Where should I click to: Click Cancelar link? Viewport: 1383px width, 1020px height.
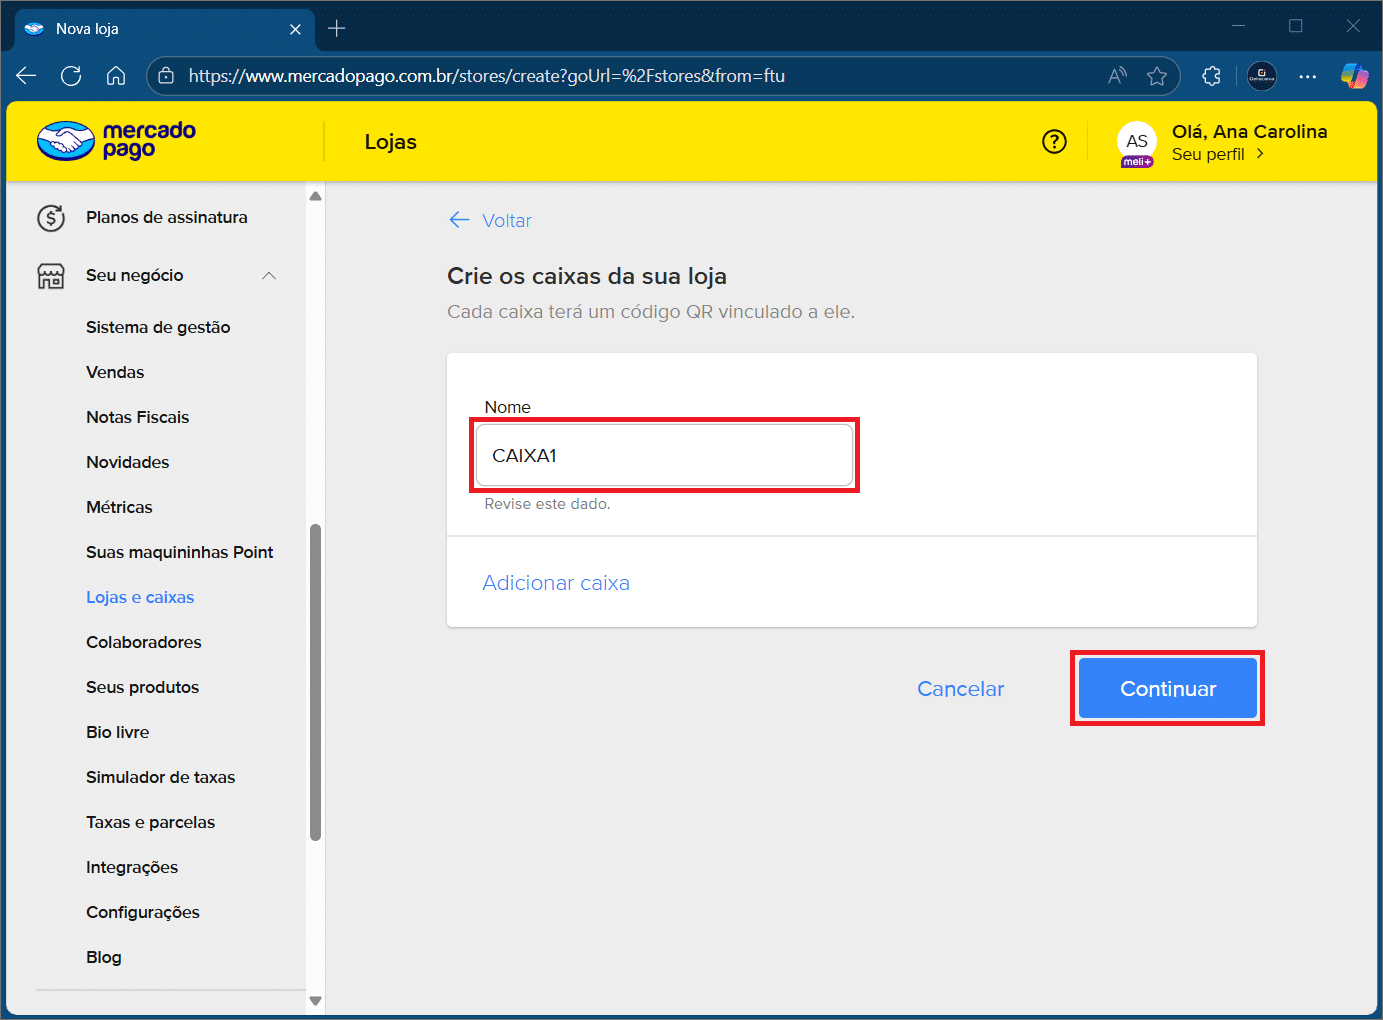pyautogui.click(x=960, y=689)
